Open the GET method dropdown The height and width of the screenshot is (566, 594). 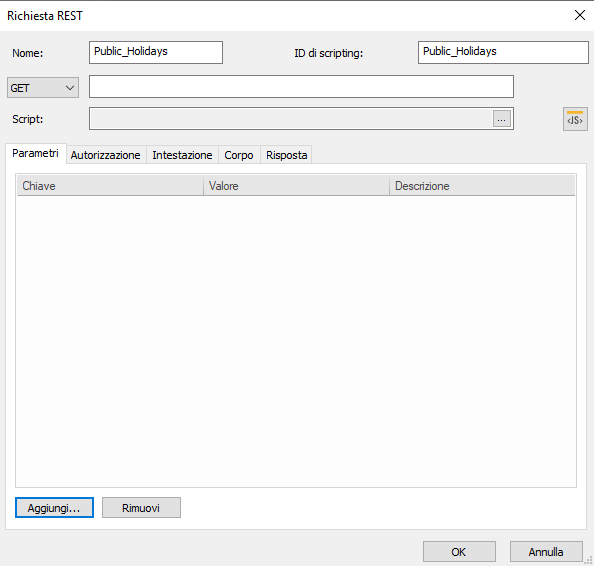(x=43, y=88)
